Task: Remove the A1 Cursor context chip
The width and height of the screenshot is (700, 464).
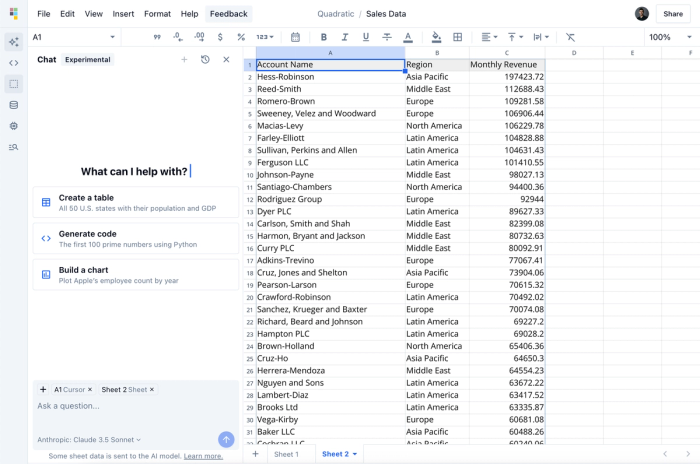Action: coord(90,390)
